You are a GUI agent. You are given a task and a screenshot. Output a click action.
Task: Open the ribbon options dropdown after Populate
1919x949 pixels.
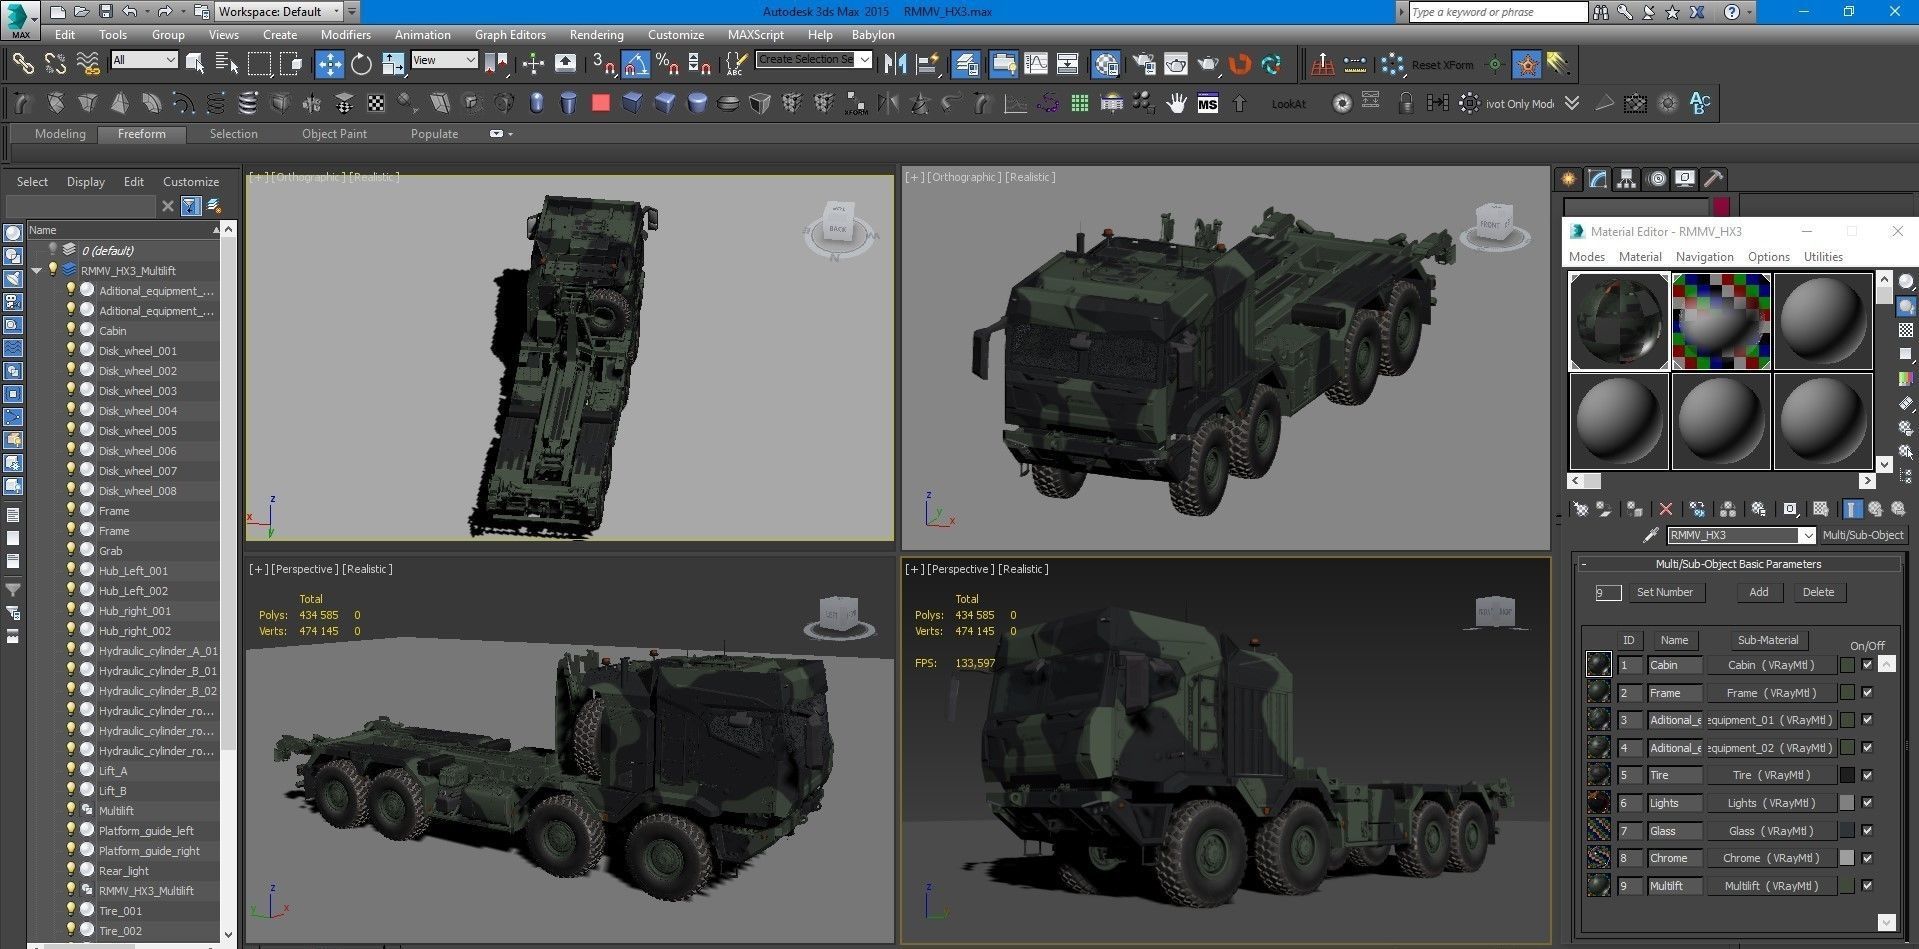pos(501,134)
